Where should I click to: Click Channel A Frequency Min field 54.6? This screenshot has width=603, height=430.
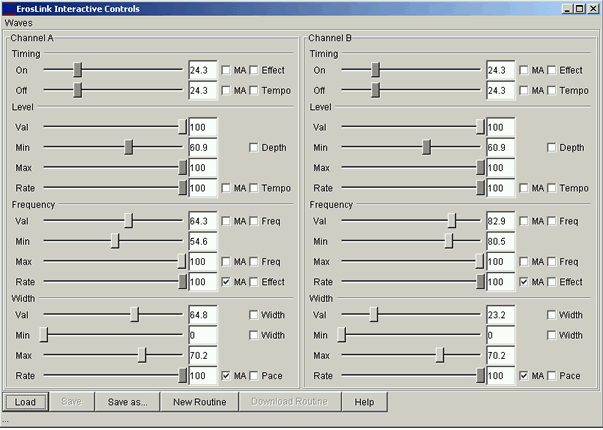click(x=203, y=241)
